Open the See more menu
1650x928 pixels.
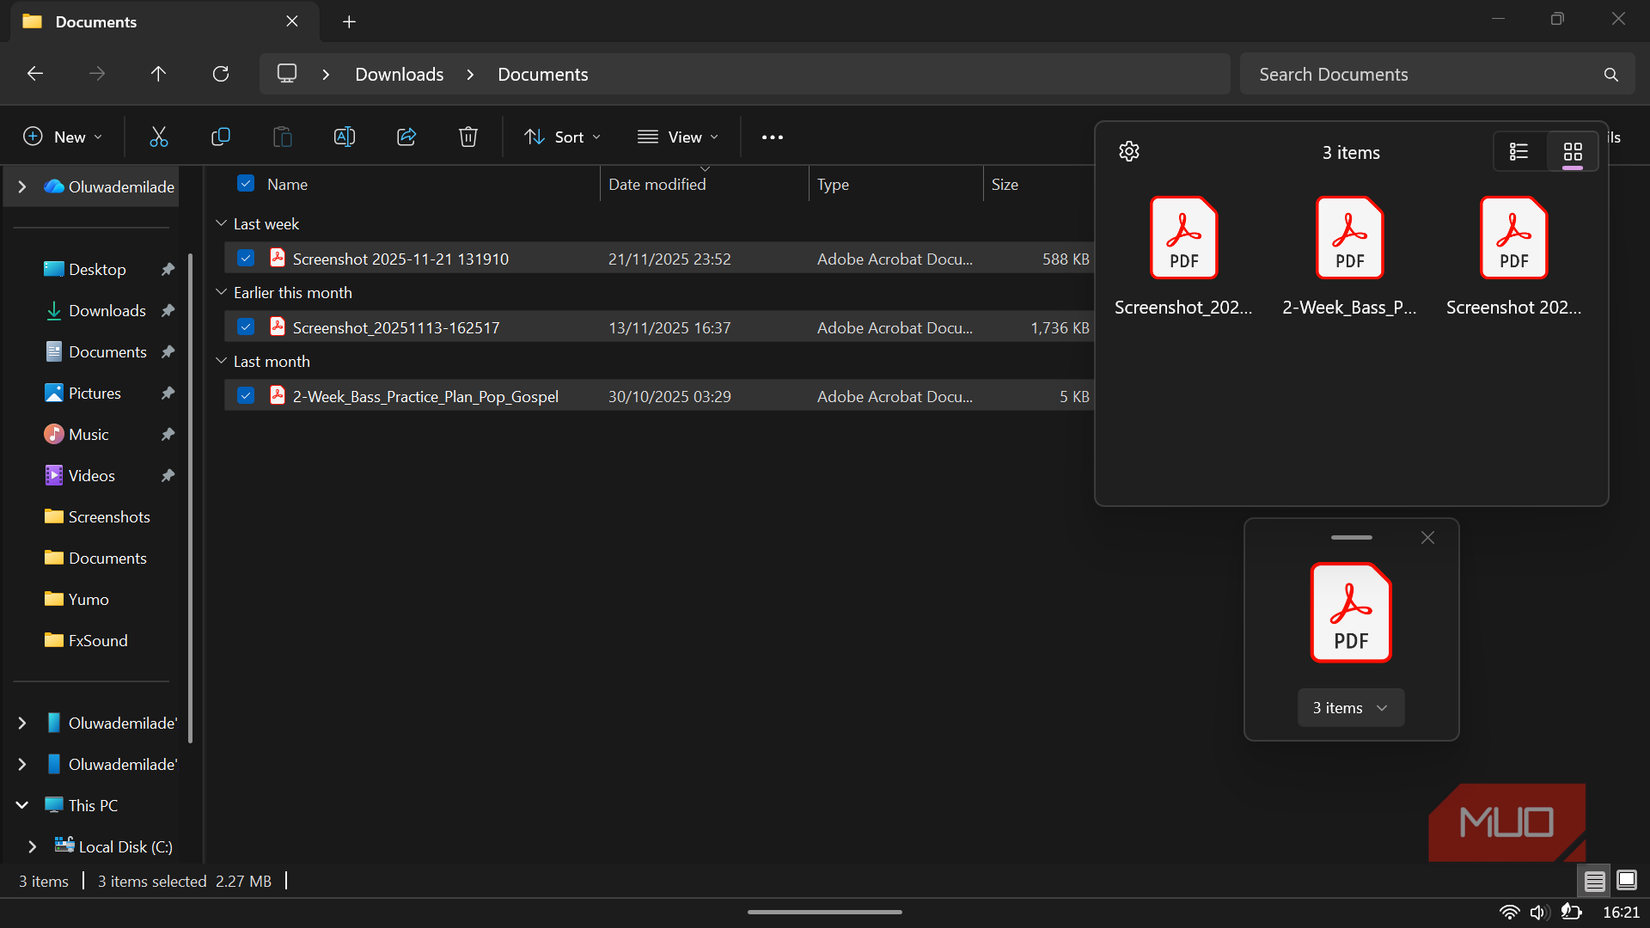(771, 136)
